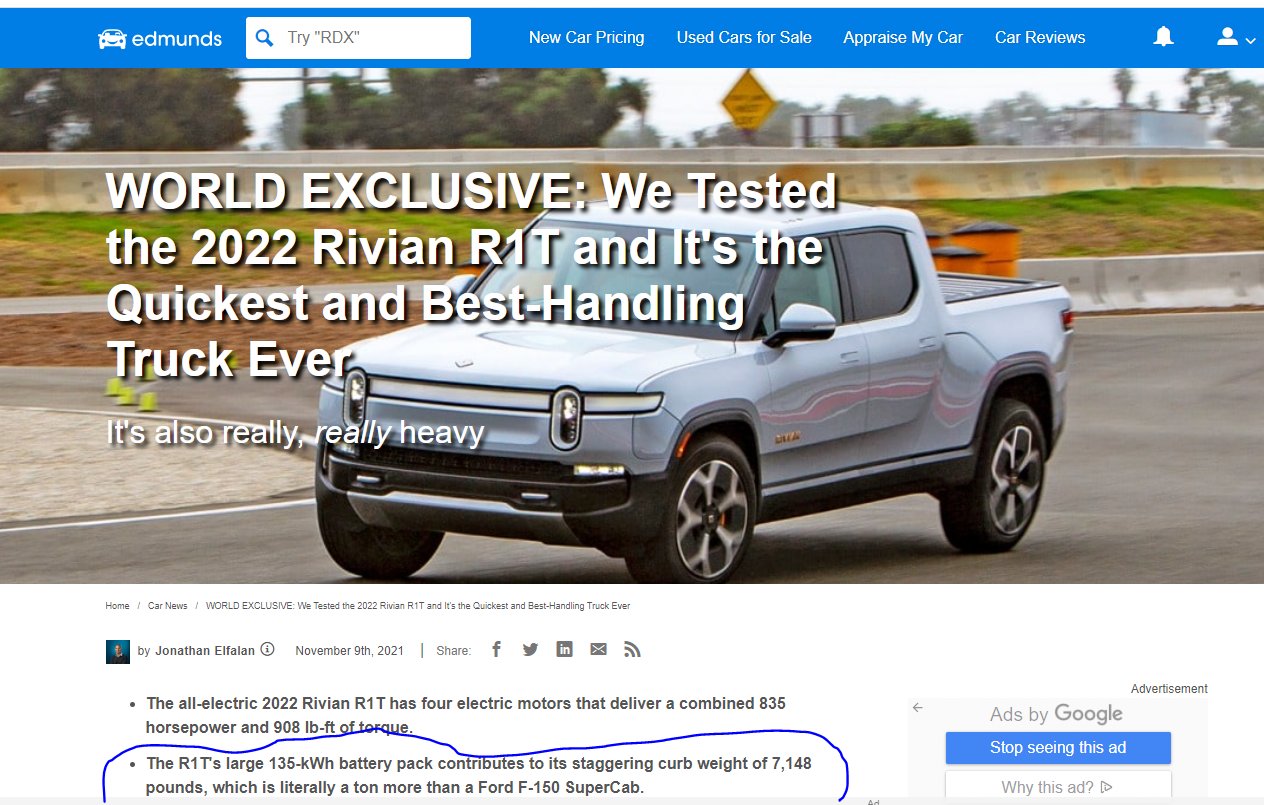Open author Jonathan Elfalan's profile link

point(205,650)
